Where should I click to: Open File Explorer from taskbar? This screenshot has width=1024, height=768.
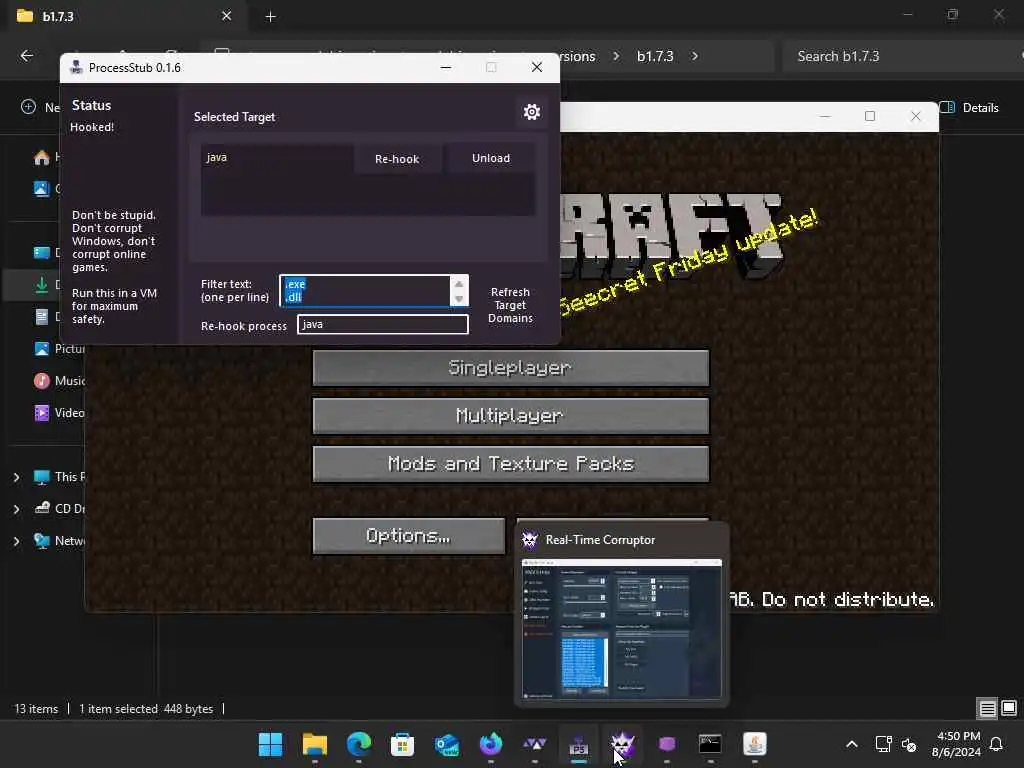pyautogui.click(x=315, y=744)
